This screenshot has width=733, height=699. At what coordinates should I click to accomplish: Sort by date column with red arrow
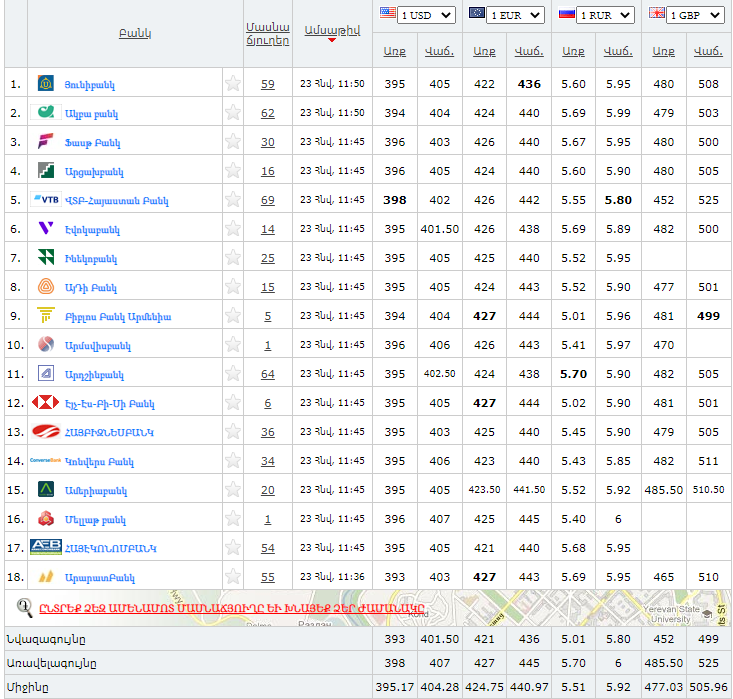(x=332, y=31)
